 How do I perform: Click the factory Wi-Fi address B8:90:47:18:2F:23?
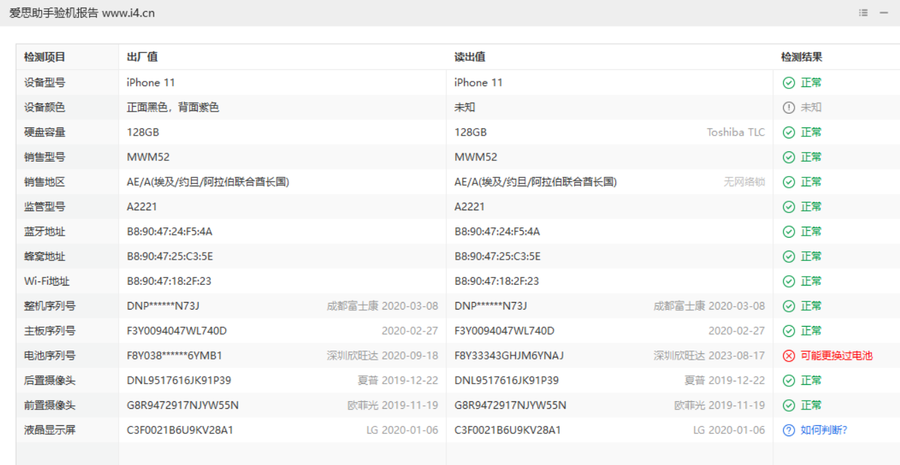pyautogui.click(x=169, y=281)
